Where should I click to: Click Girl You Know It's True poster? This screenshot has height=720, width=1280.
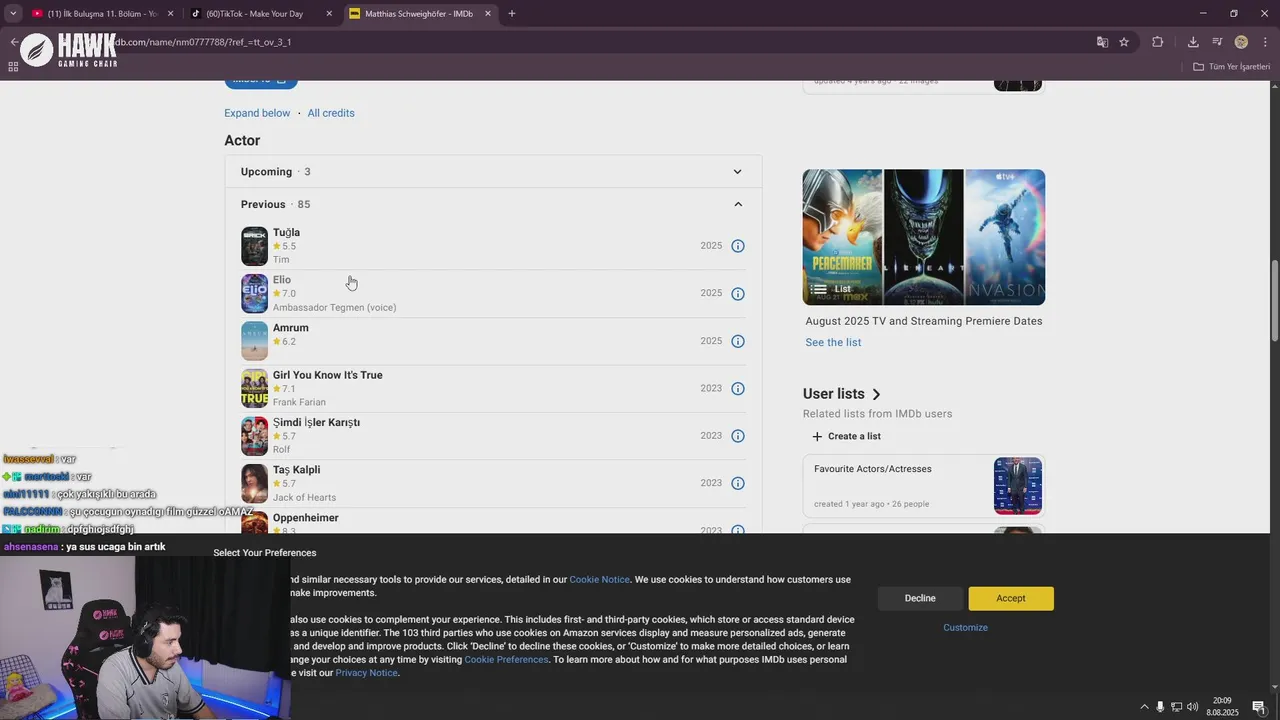tap(254, 389)
